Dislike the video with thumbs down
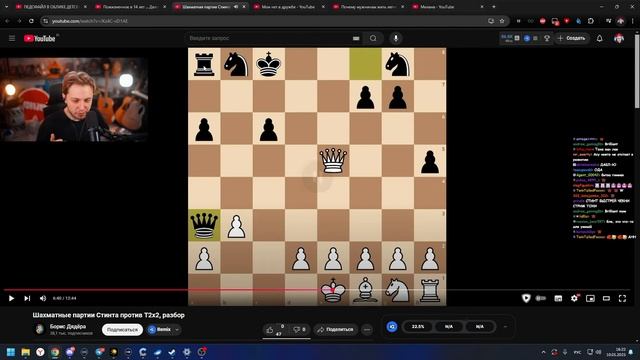 click(300, 329)
